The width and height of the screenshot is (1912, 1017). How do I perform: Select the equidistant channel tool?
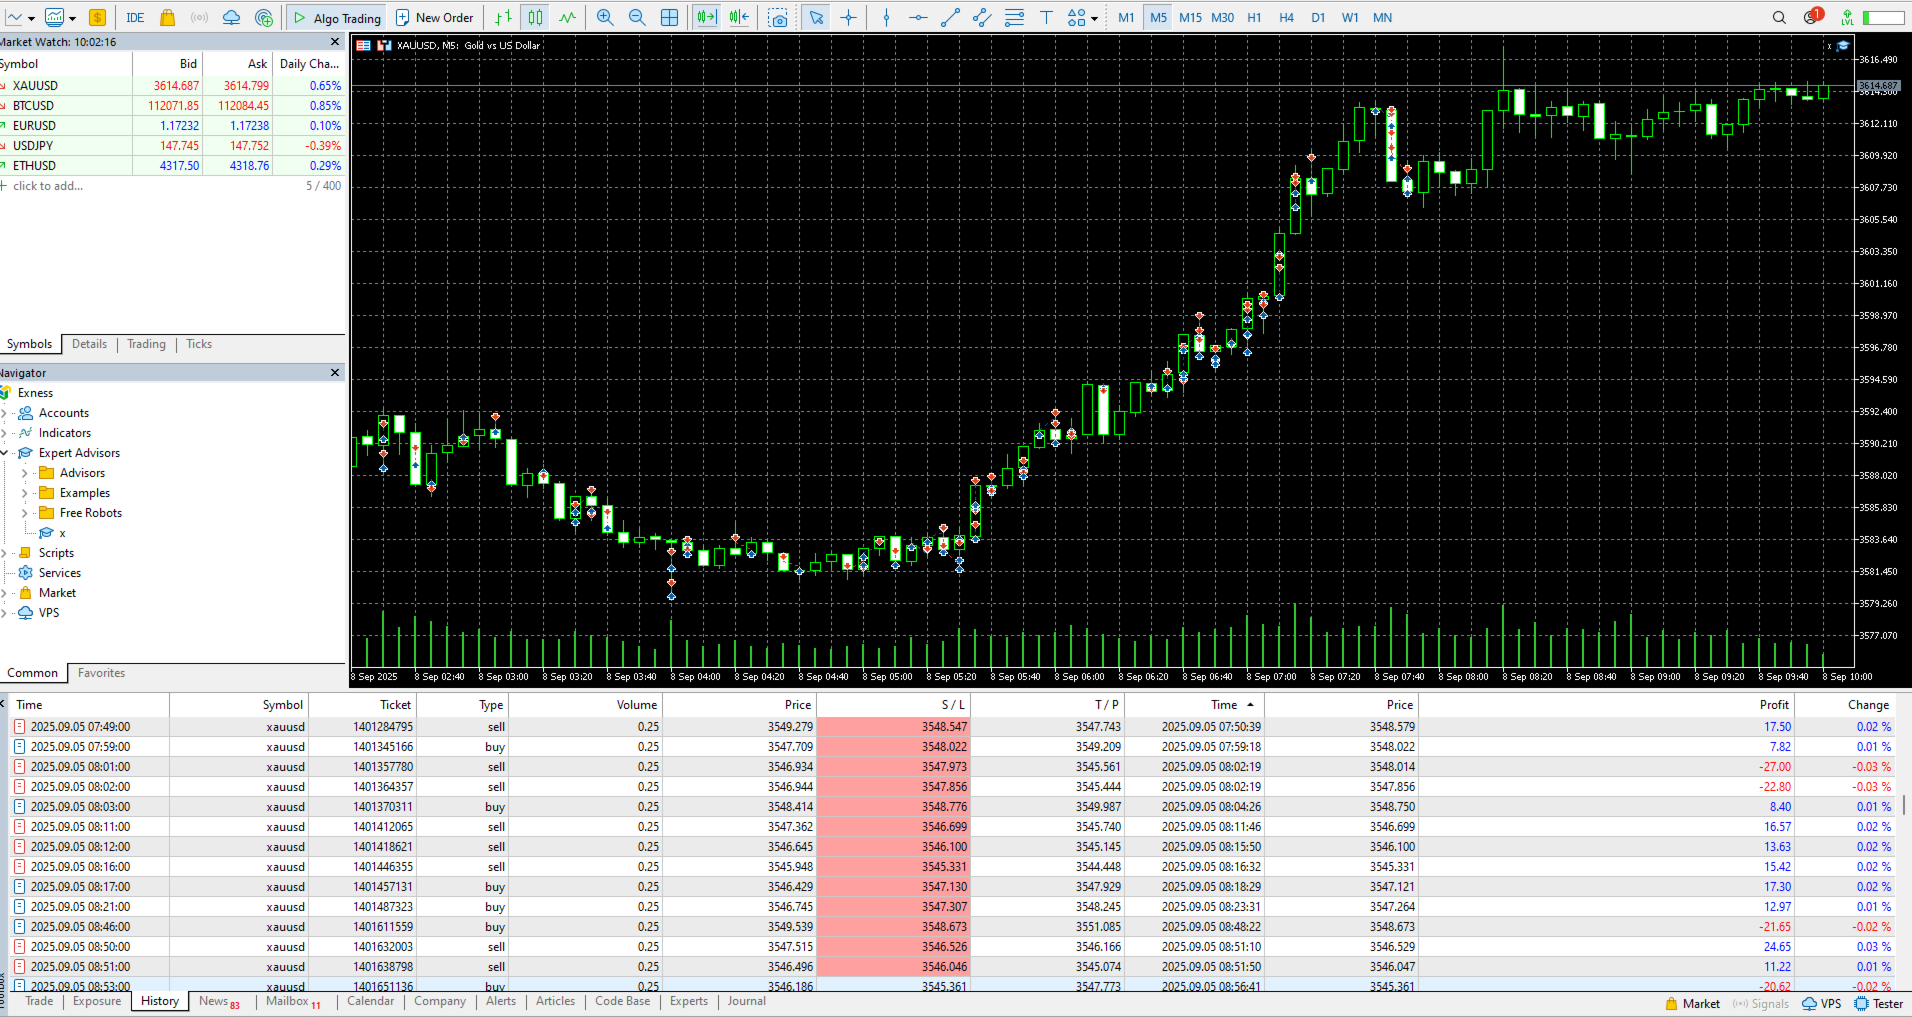(x=982, y=17)
